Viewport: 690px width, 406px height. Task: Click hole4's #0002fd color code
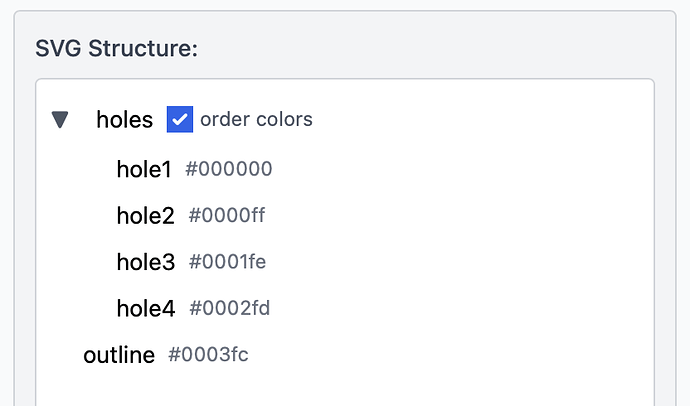[x=229, y=309]
